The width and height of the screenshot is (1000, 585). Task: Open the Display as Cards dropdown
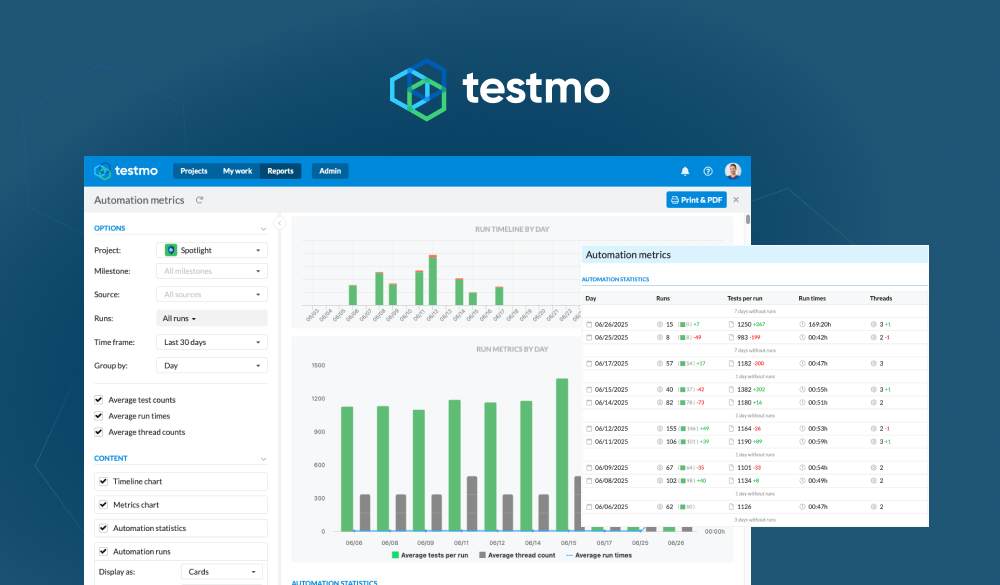click(222, 572)
